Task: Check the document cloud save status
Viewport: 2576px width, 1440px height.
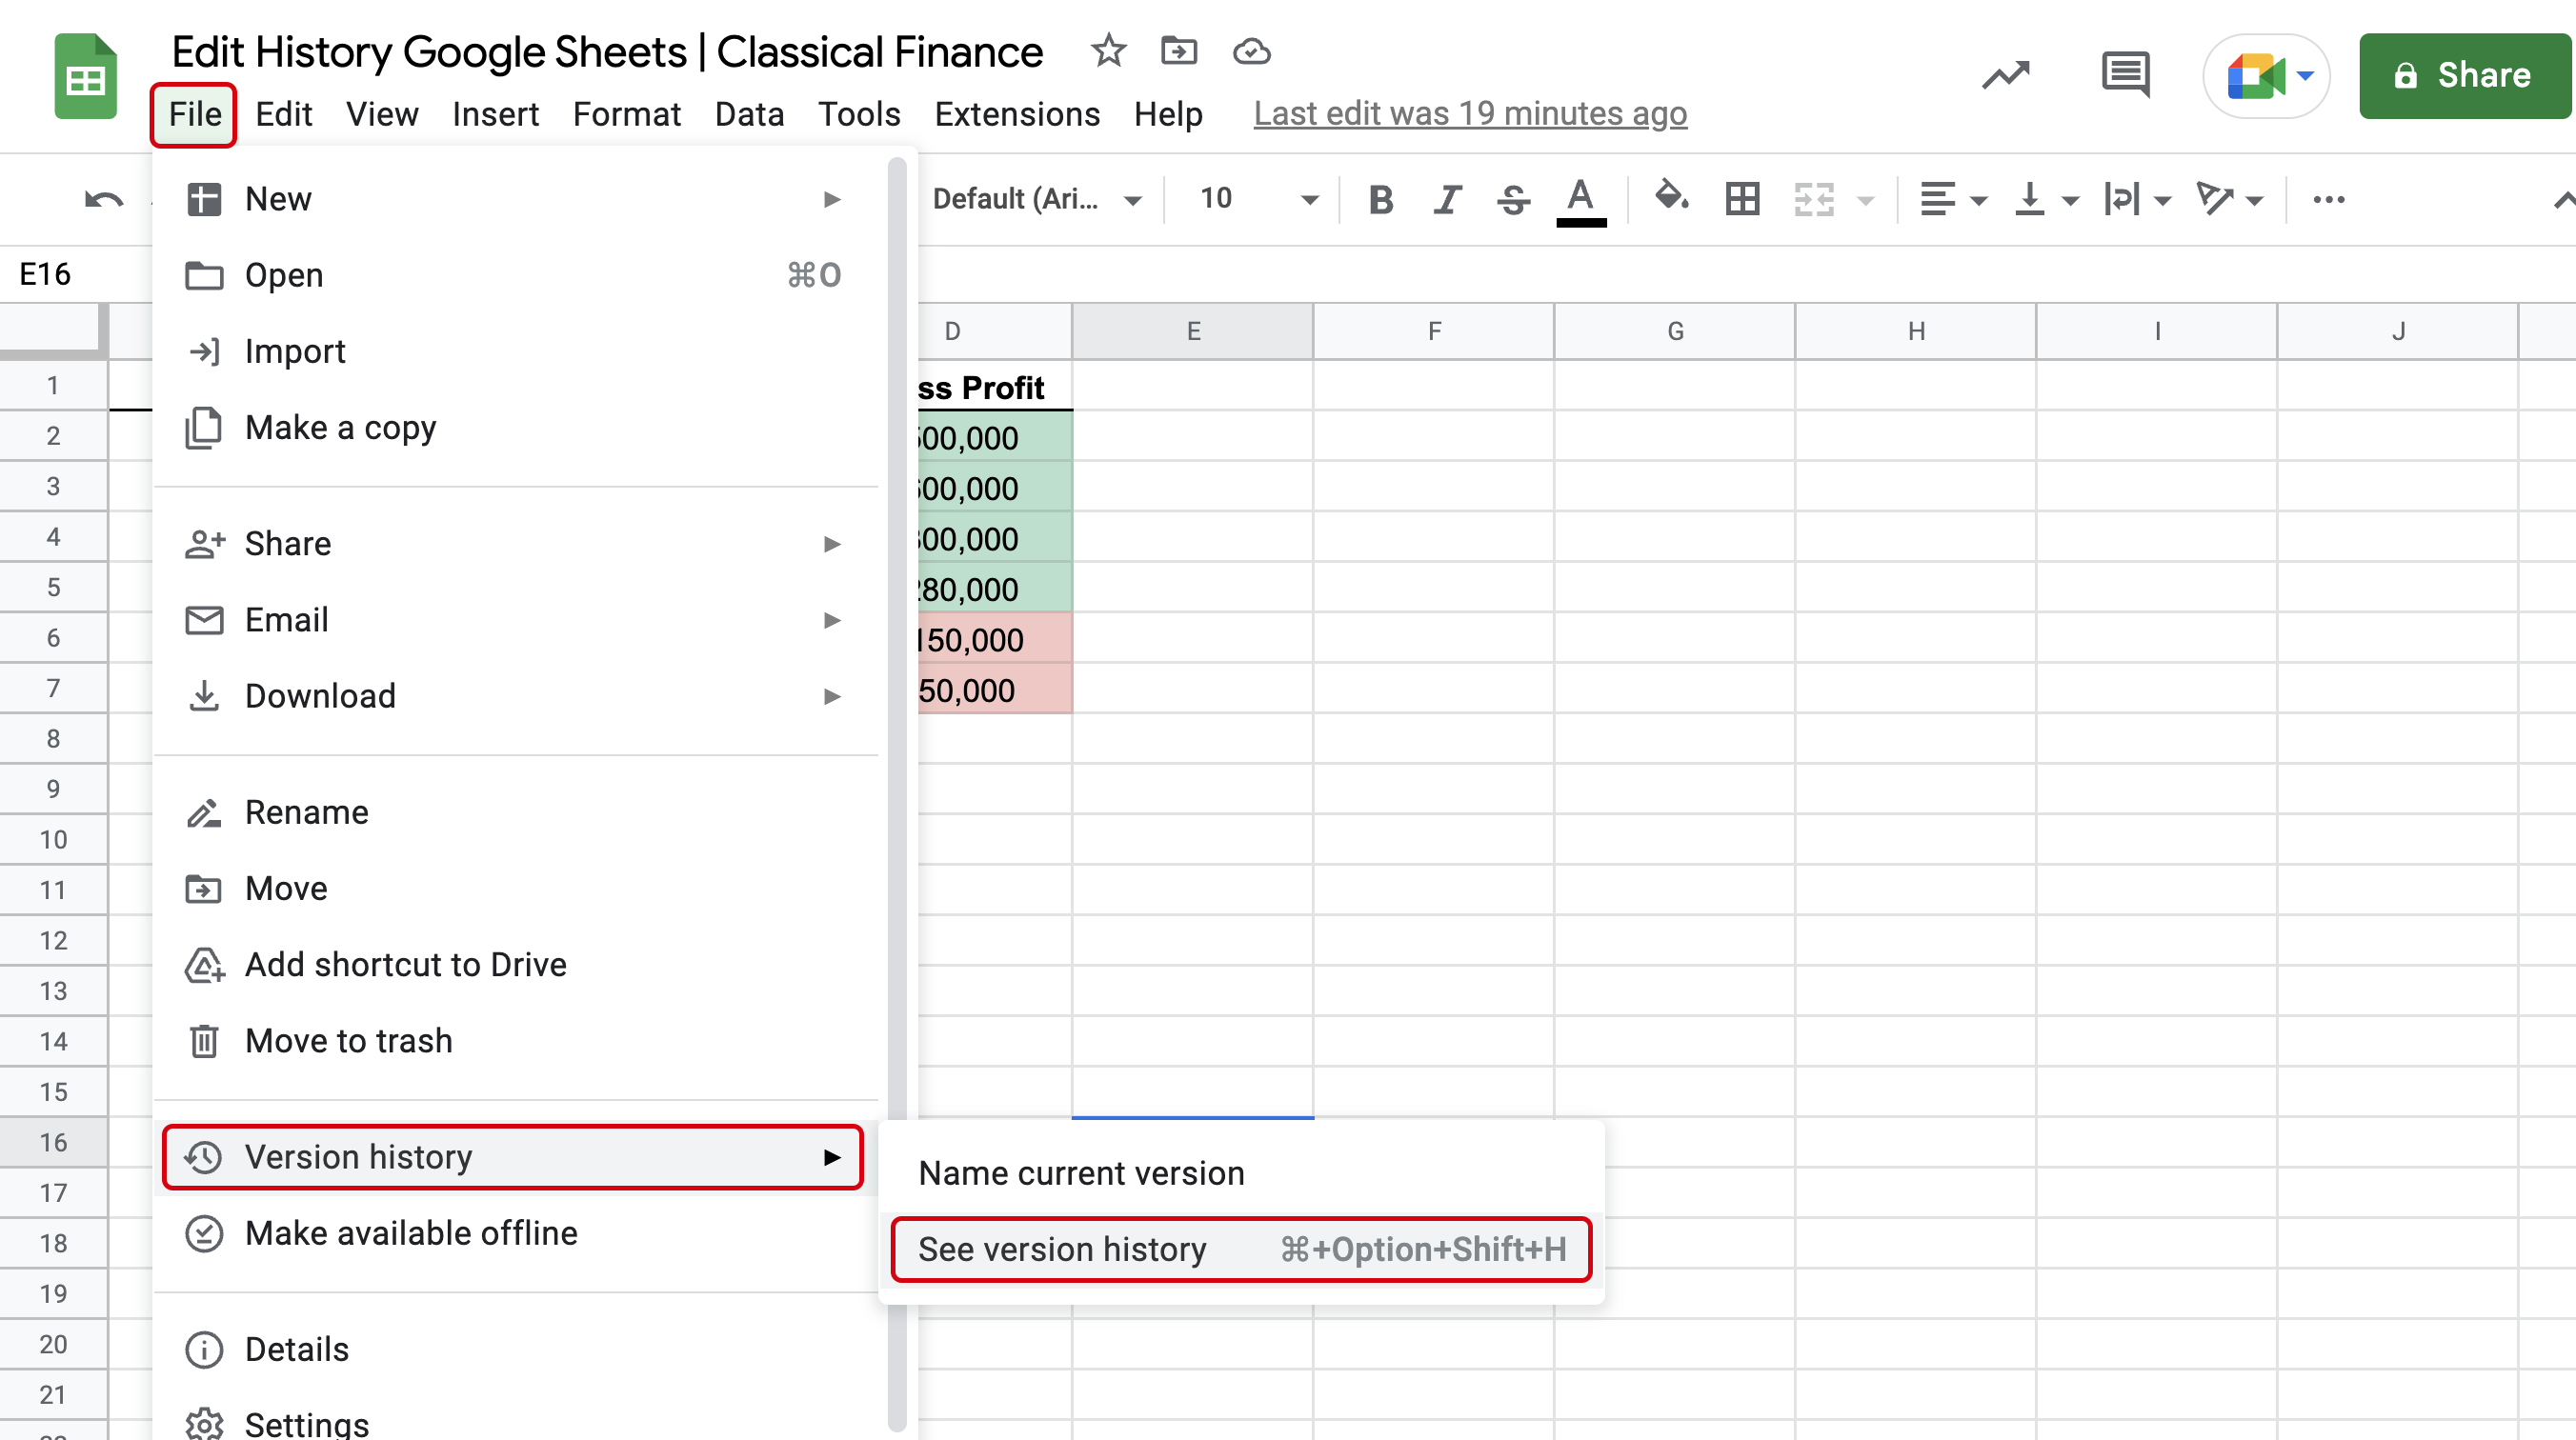Action: [x=1251, y=51]
